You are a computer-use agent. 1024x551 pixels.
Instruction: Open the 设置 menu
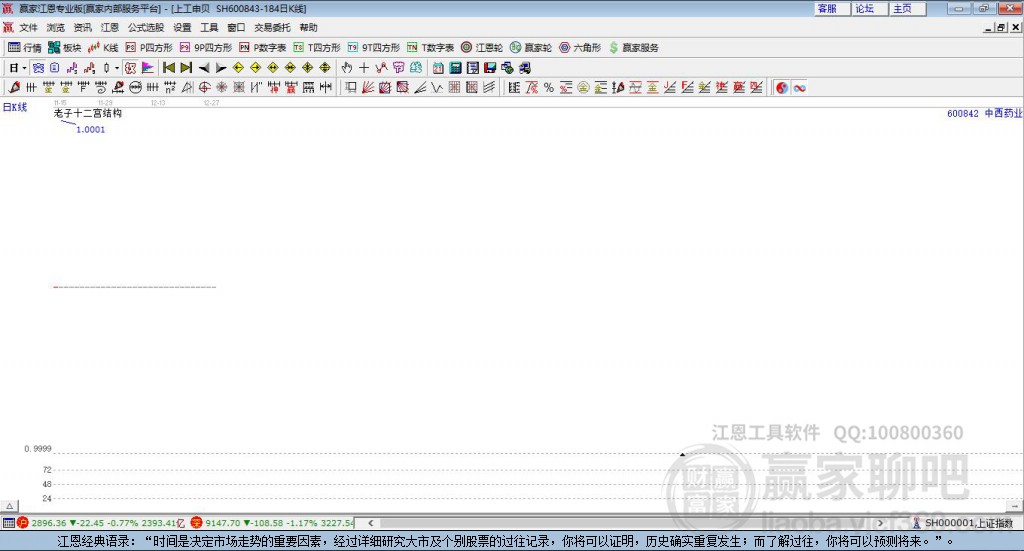pos(182,27)
